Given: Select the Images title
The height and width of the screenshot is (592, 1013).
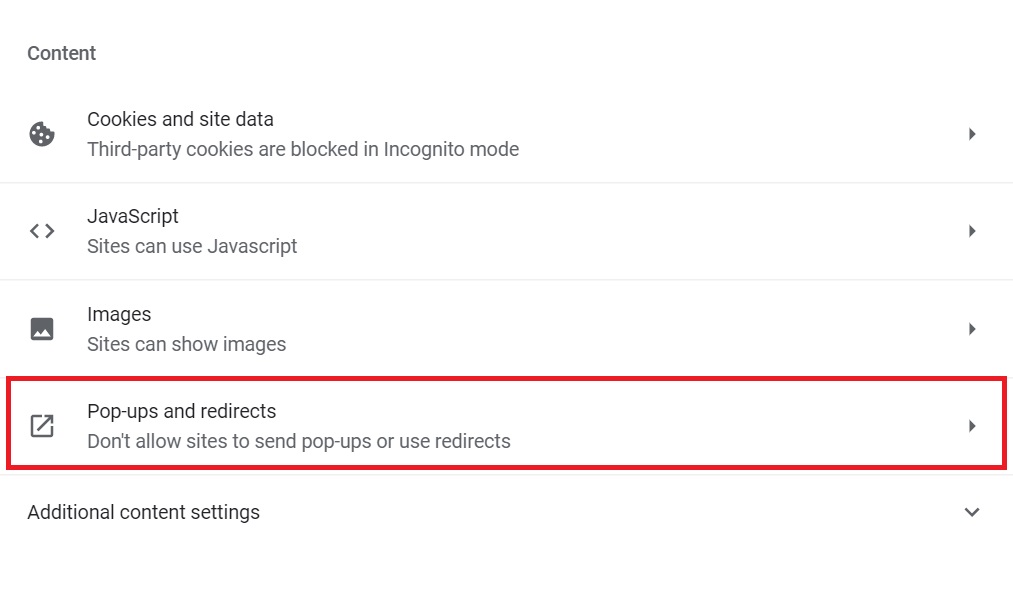Looking at the screenshot, I should 119,314.
